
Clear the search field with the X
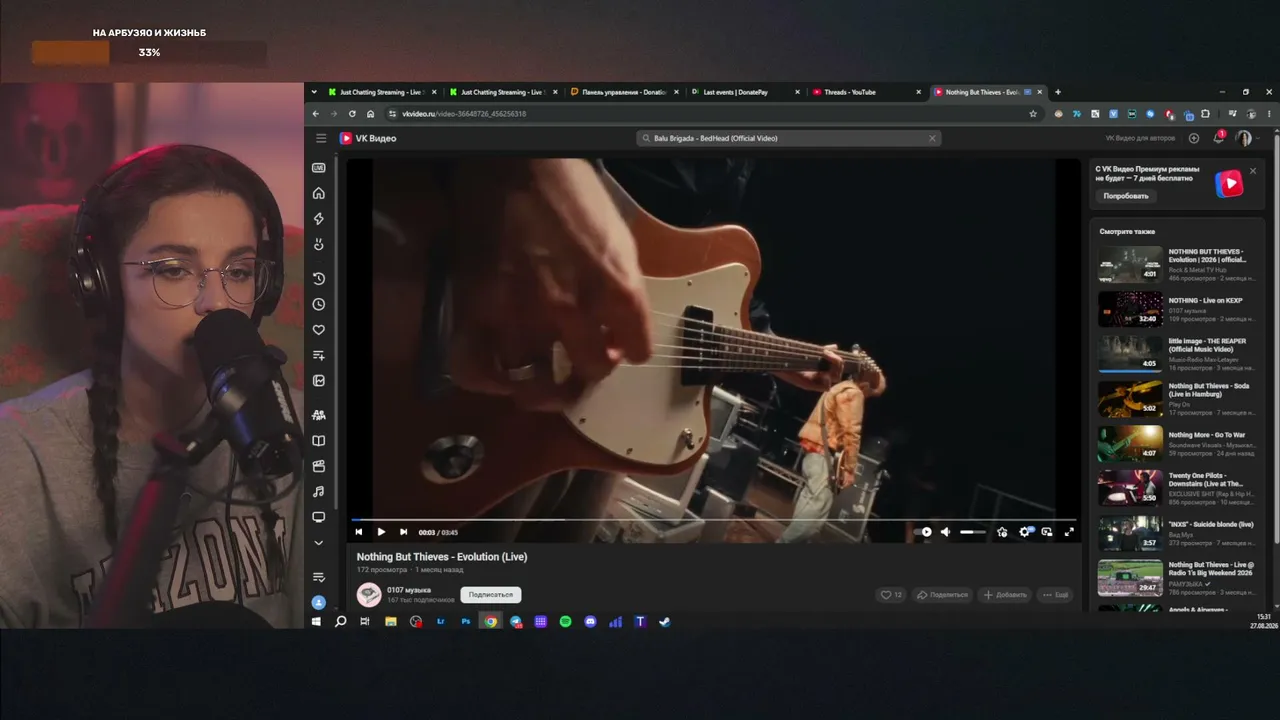(932, 138)
